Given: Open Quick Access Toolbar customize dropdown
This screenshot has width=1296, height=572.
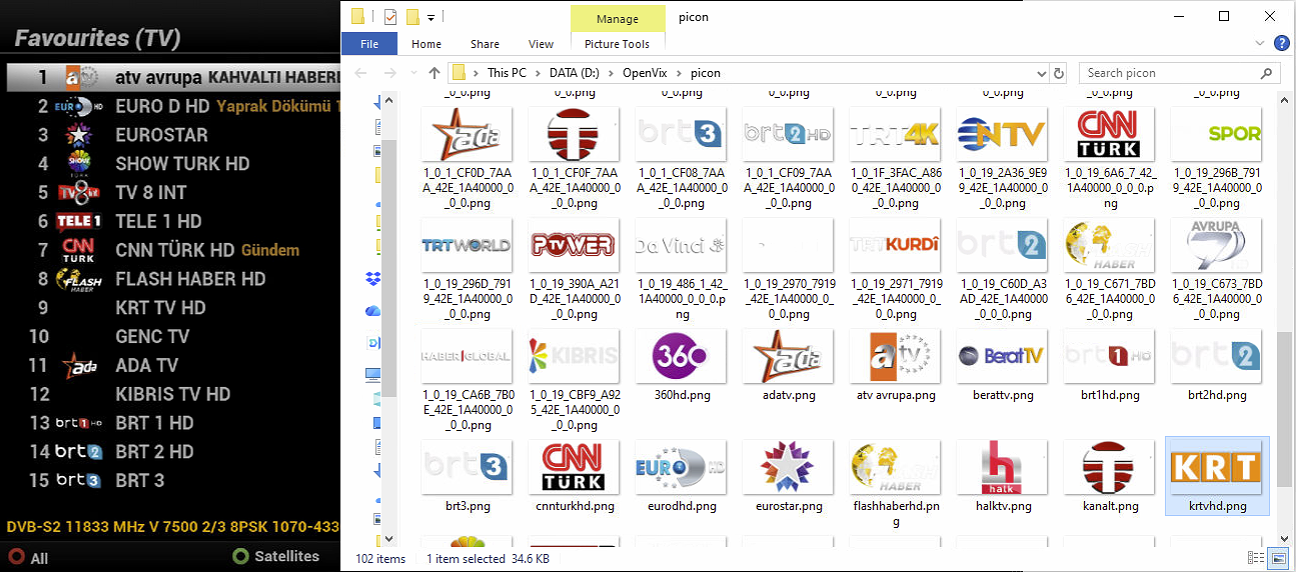Looking at the screenshot, I should (431, 17).
